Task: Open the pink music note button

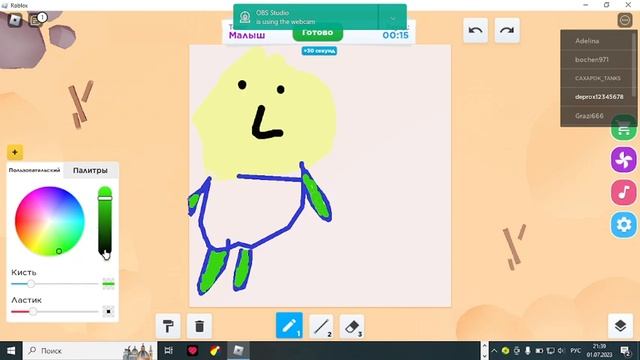Action: point(624,192)
